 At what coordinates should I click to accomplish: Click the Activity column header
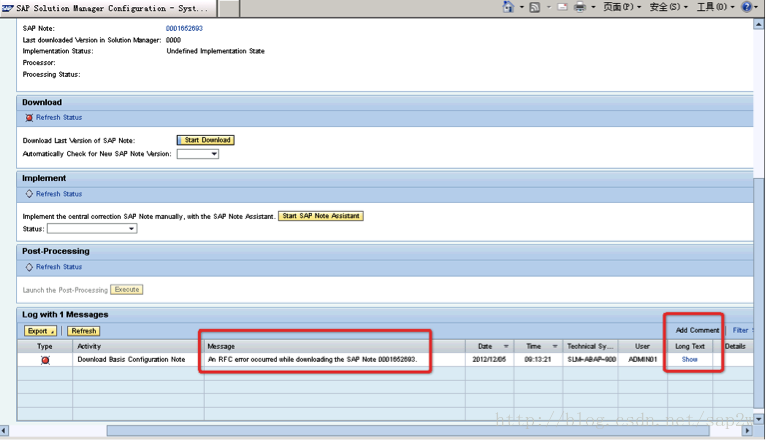point(138,346)
